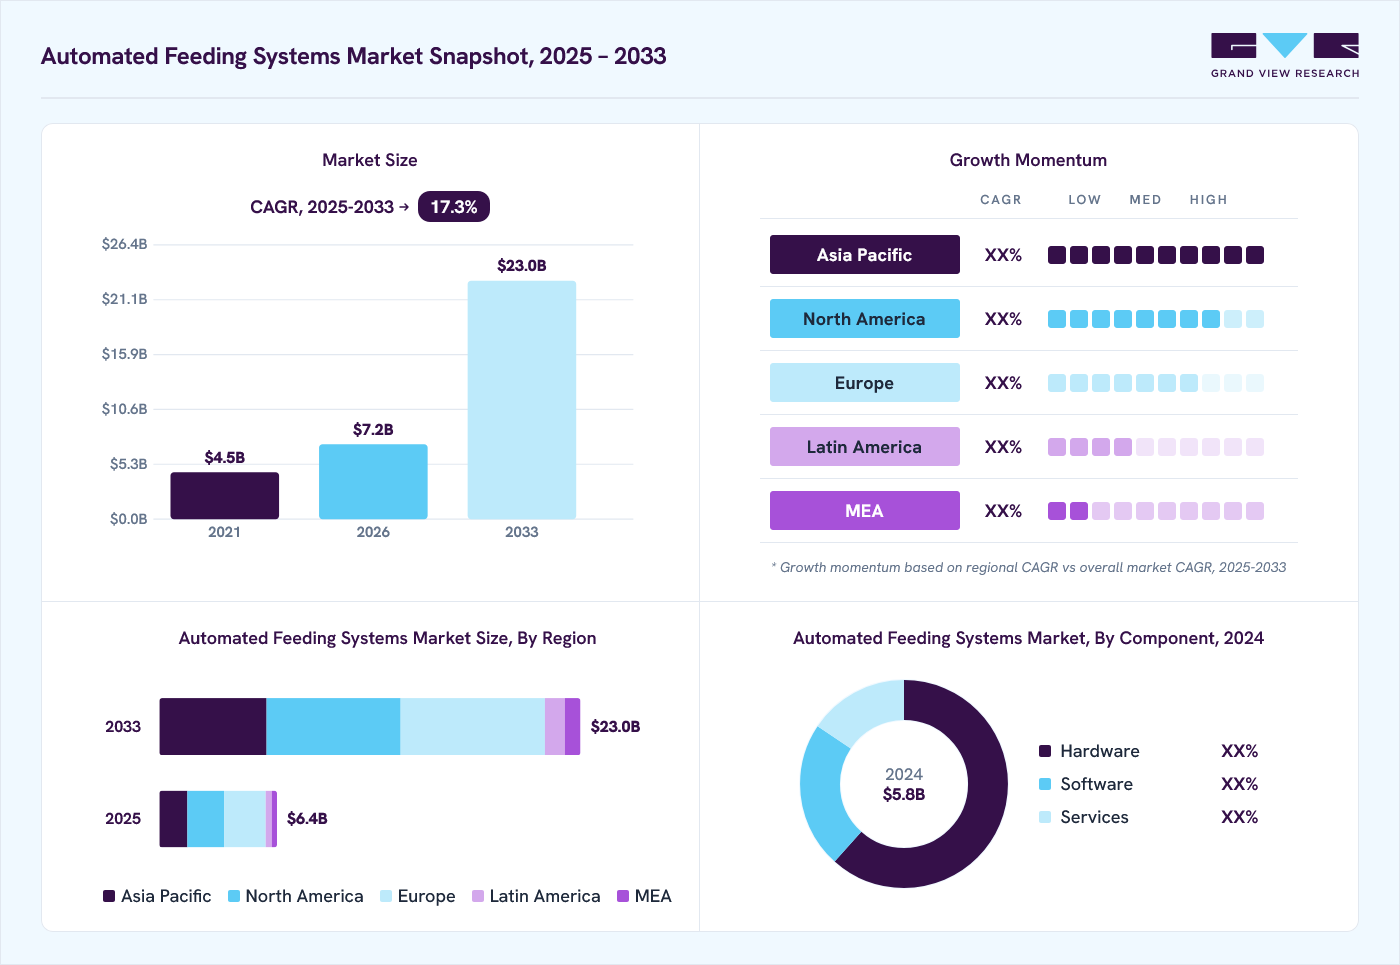Click the Europe segment in 2033 stacked bar
This screenshot has height=965, width=1400.
(x=472, y=727)
